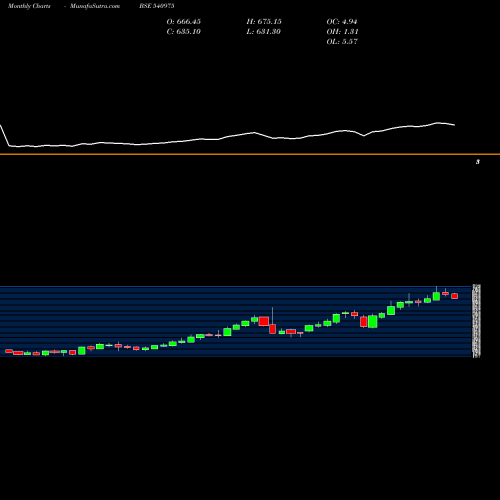The width and height of the screenshot is (500, 500).
Task: Click the last red candlestick on the chart
Action: (x=455, y=296)
